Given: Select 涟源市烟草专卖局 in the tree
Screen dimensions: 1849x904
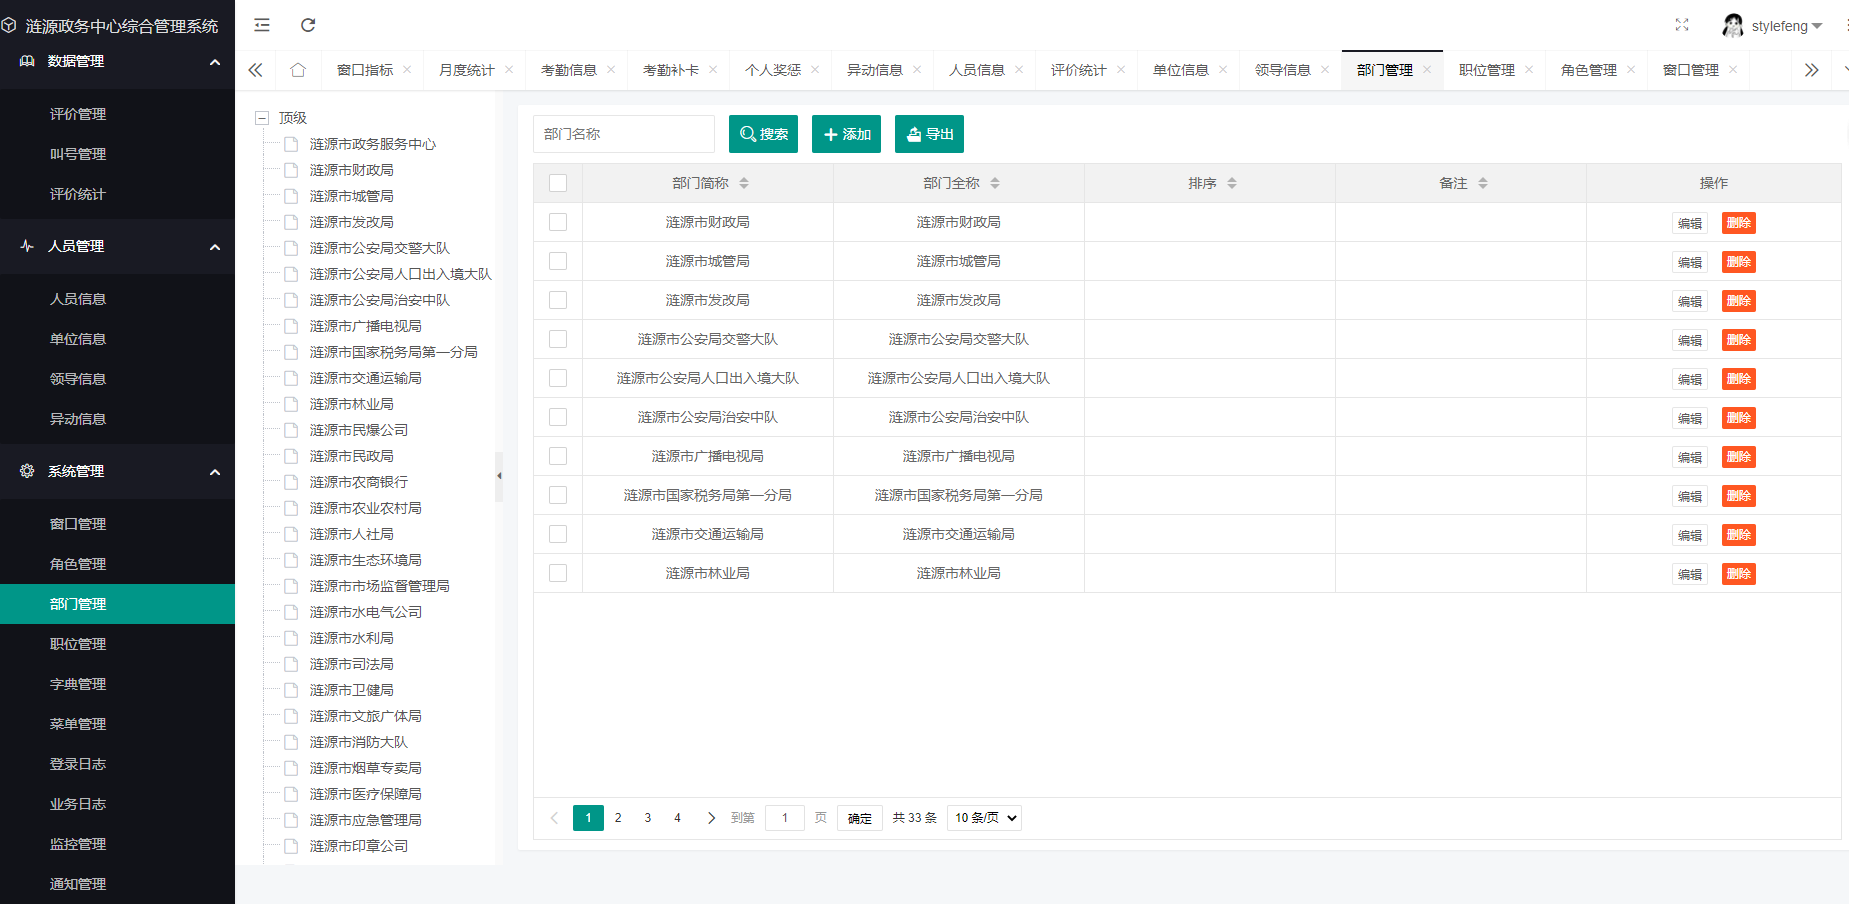Looking at the screenshot, I should click(365, 768).
